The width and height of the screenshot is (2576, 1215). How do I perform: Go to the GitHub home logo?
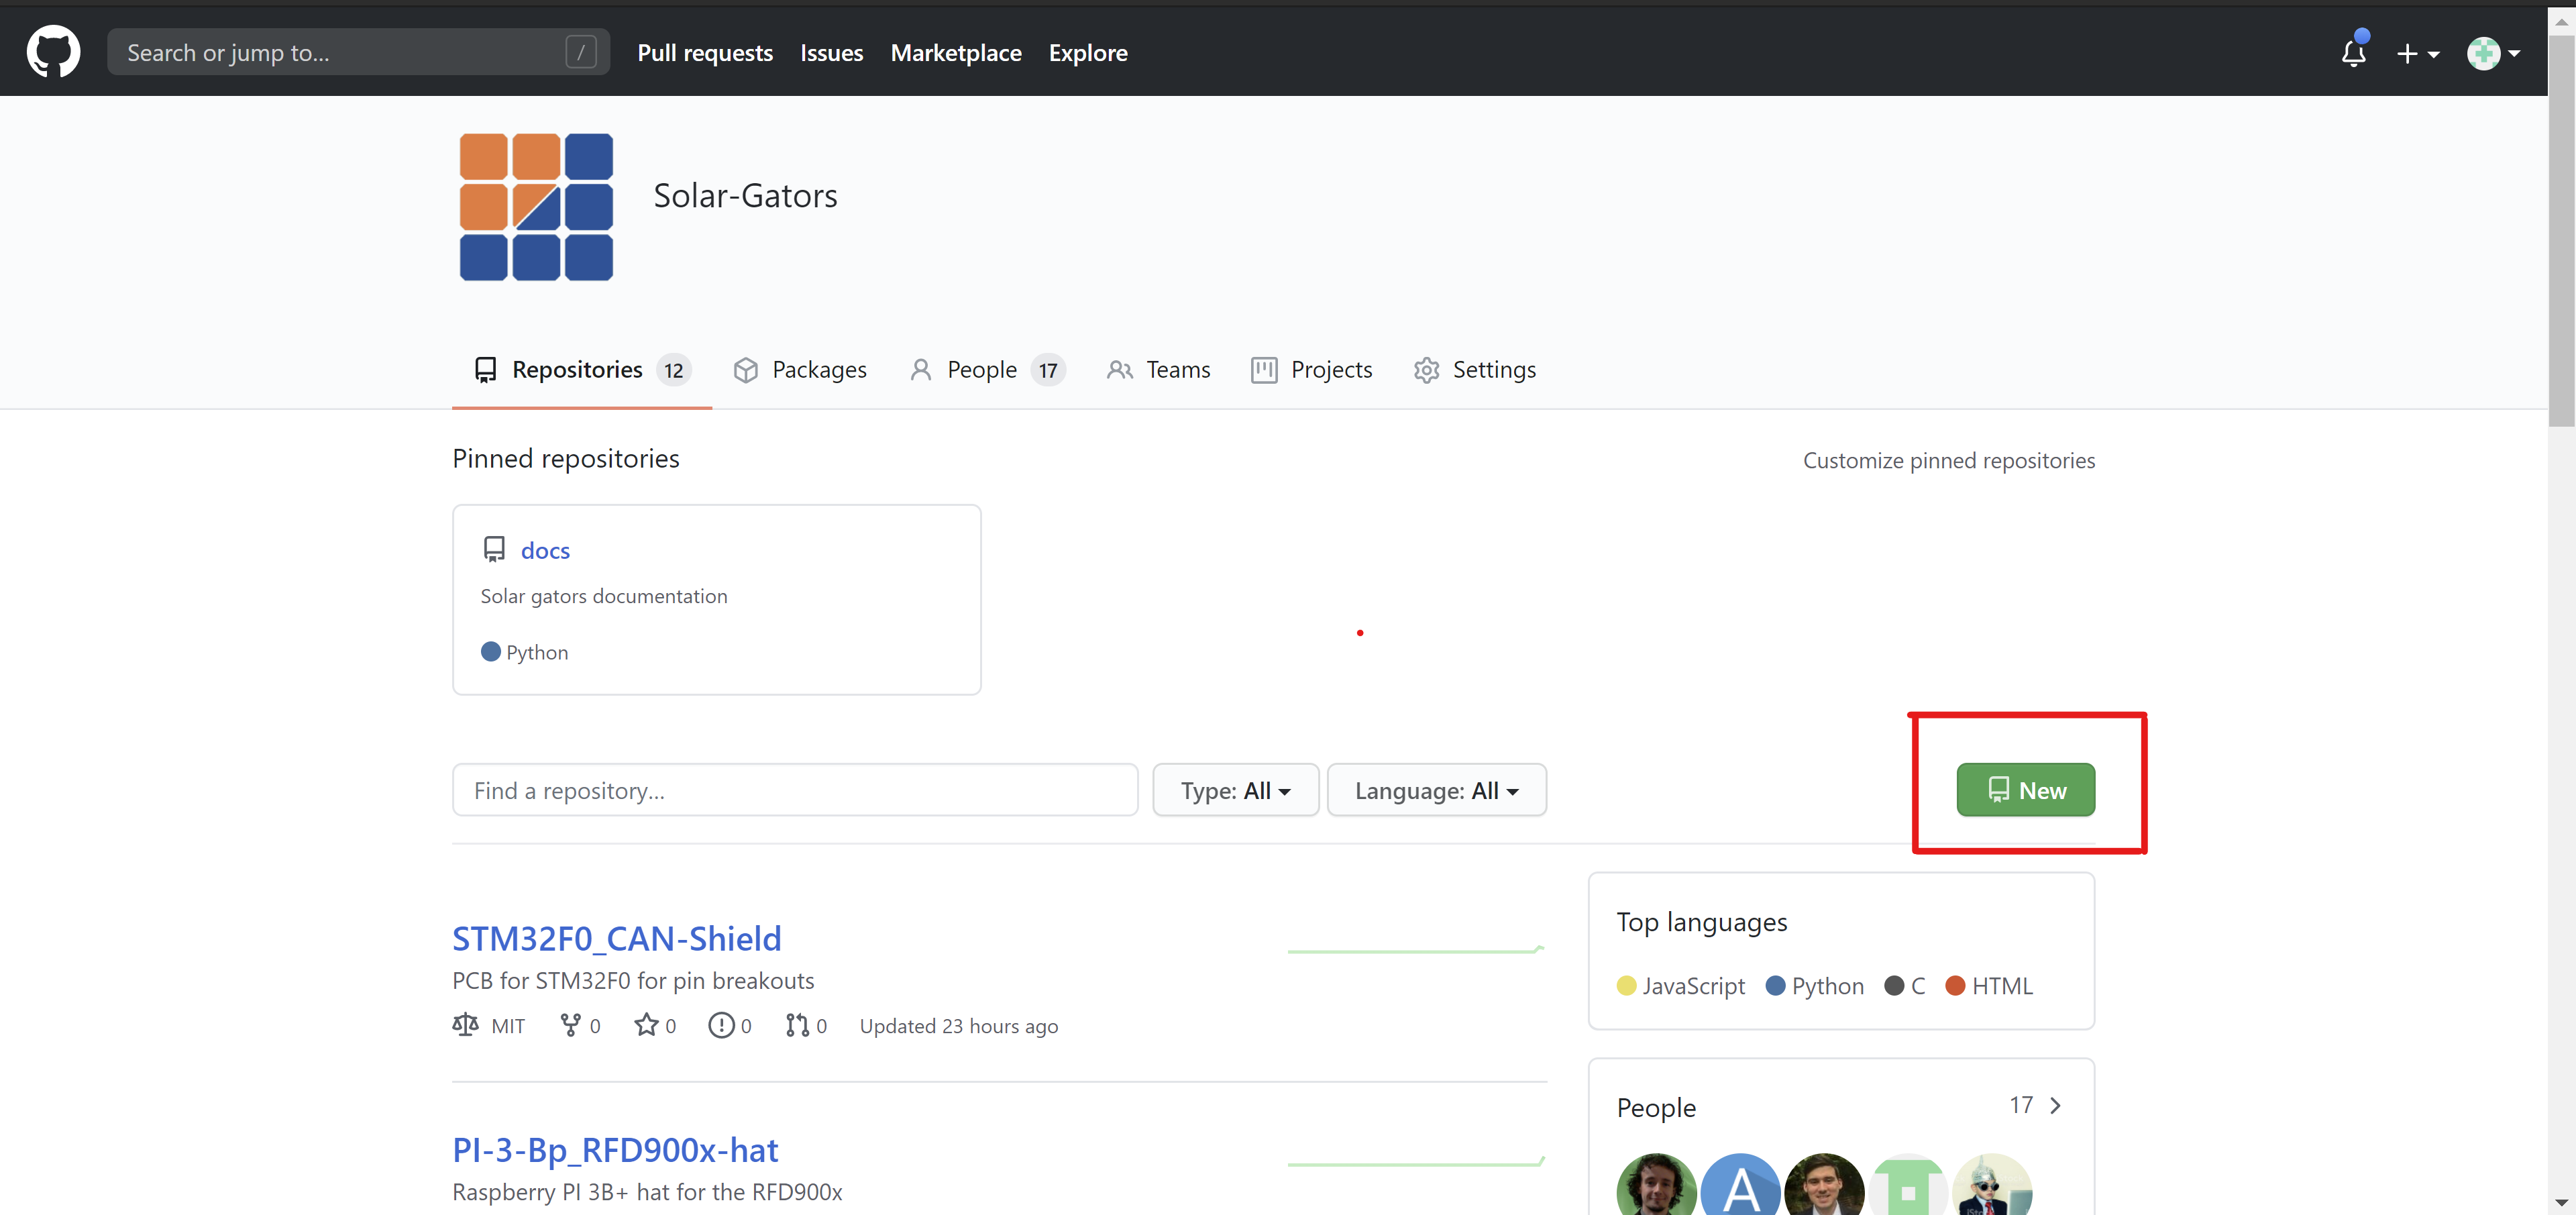(53, 52)
